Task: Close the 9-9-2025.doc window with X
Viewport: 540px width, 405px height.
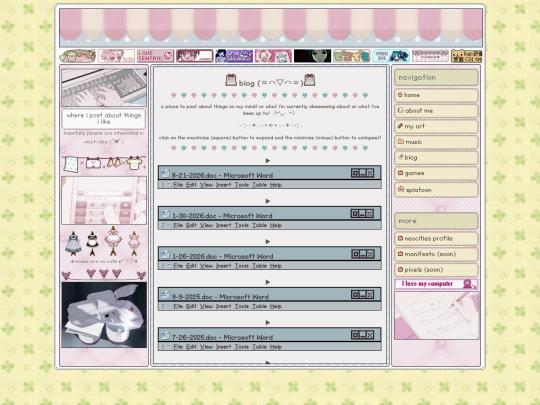Action: click(370, 294)
